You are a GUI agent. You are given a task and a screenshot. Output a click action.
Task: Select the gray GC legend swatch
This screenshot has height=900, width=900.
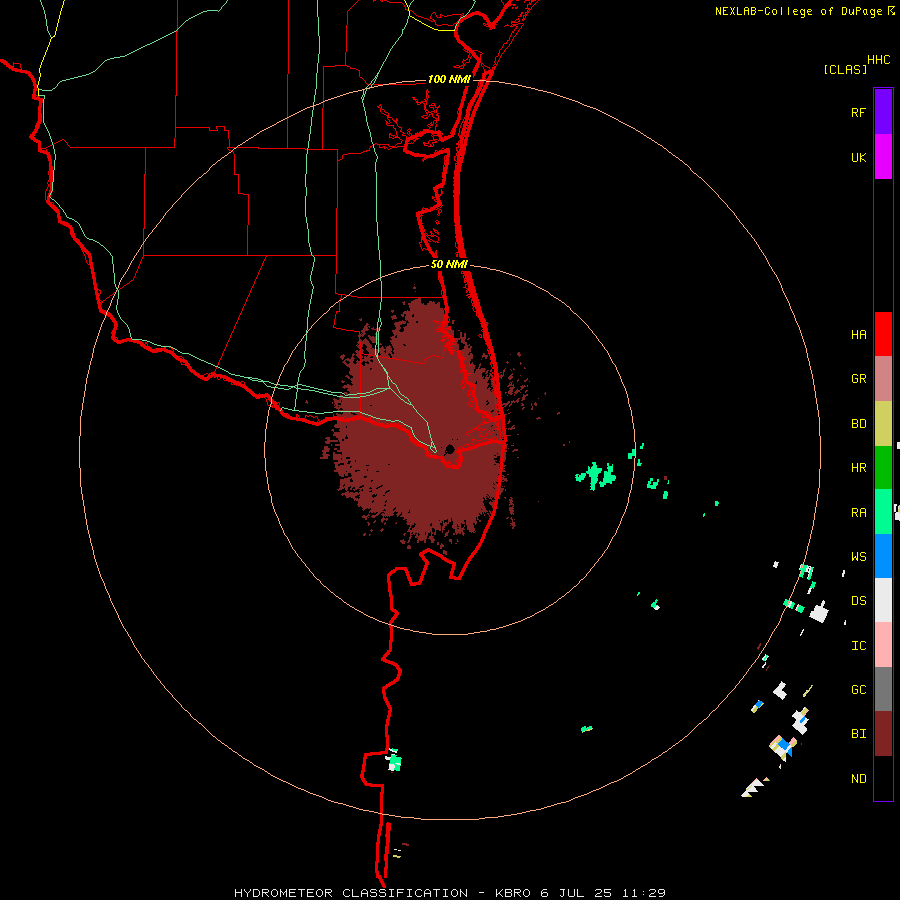tap(883, 689)
